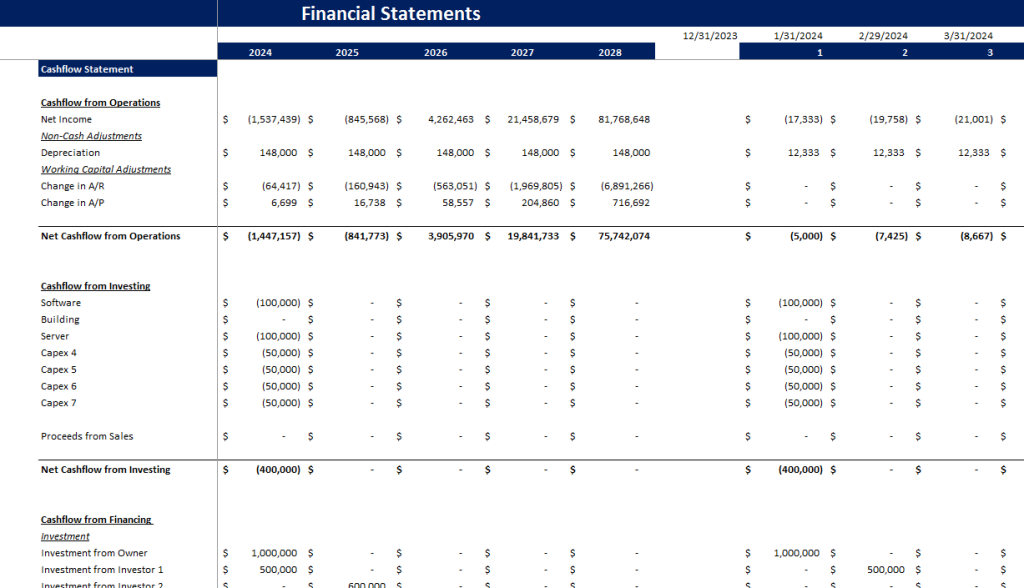Select the Cashflow from Investing heading
1024x588 pixels.
pyautogui.click(x=95, y=286)
